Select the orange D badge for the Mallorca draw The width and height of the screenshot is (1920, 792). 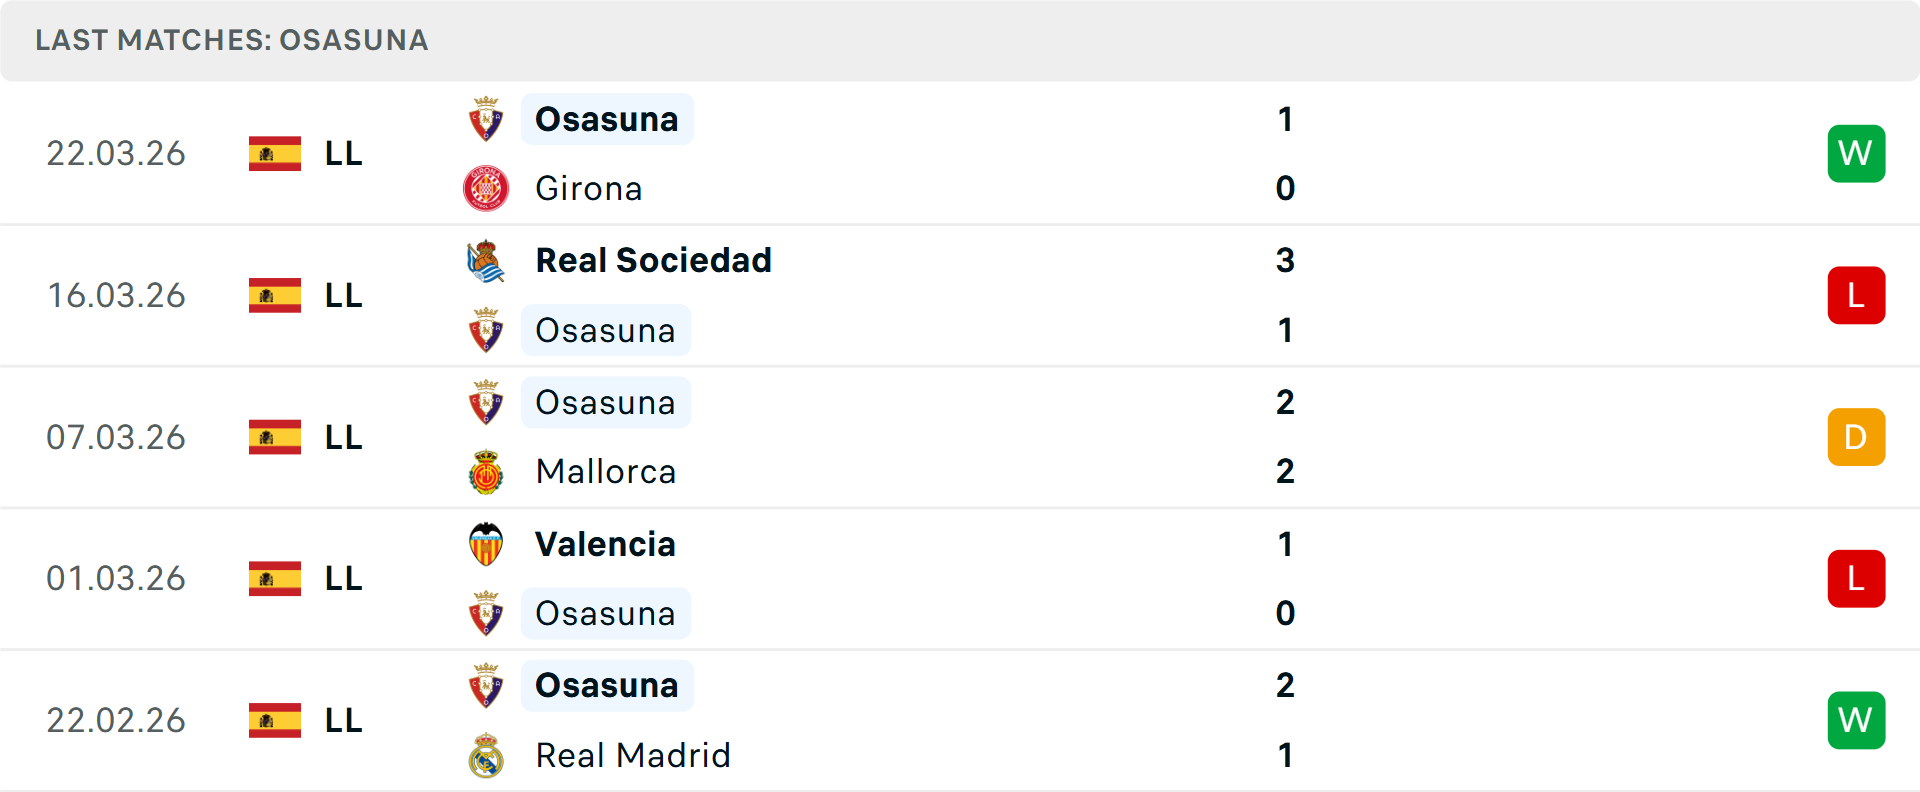point(1856,436)
